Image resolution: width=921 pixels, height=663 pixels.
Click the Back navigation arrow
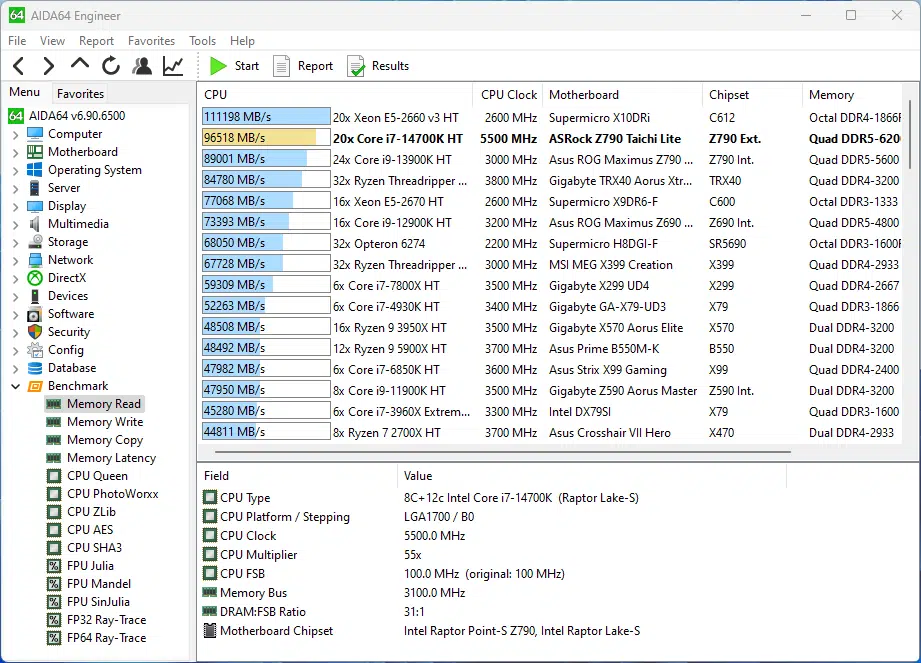[x=18, y=66]
